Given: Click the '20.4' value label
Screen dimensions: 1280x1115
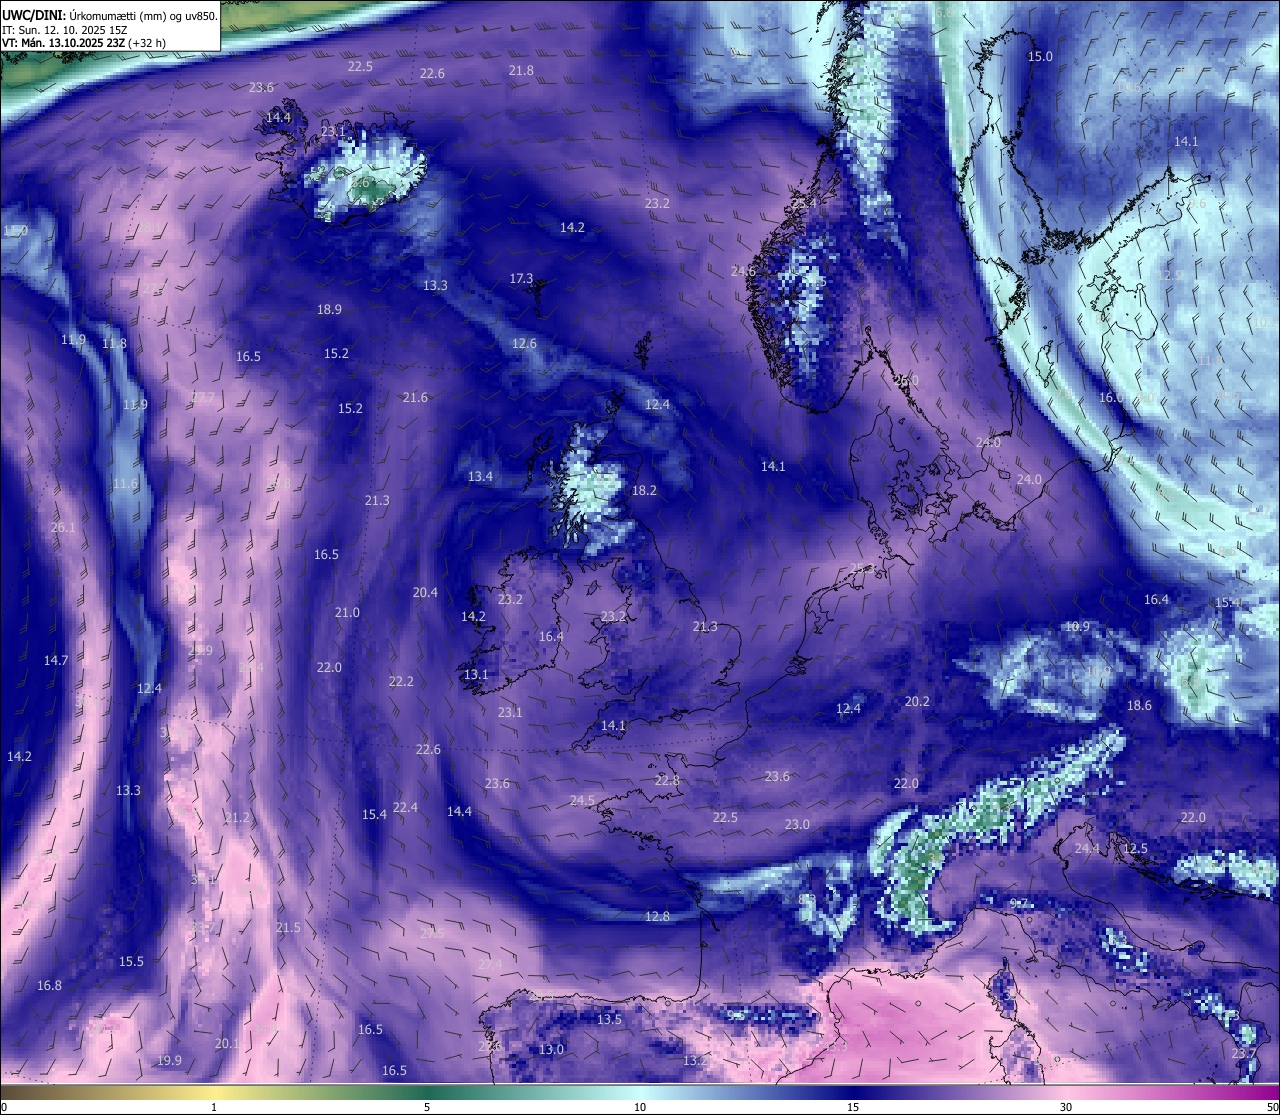Looking at the screenshot, I should [425, 593].
